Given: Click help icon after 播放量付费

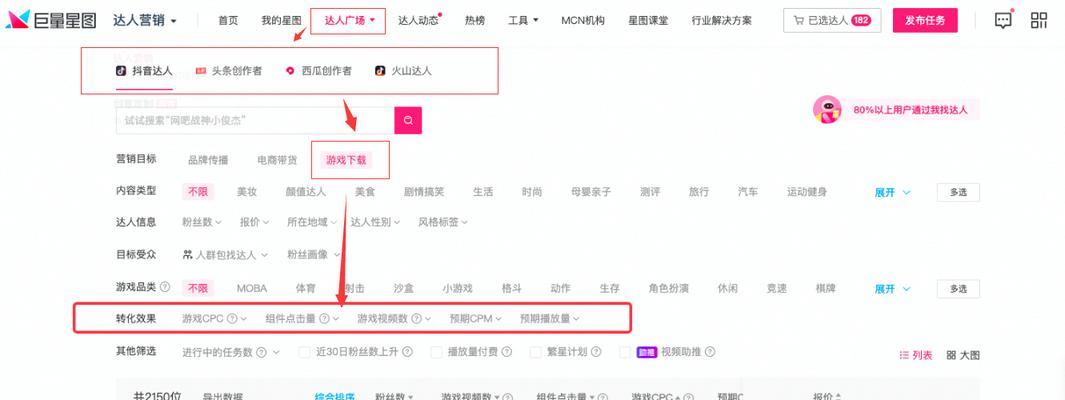Looking at the screenshot, I should point(507,352).
